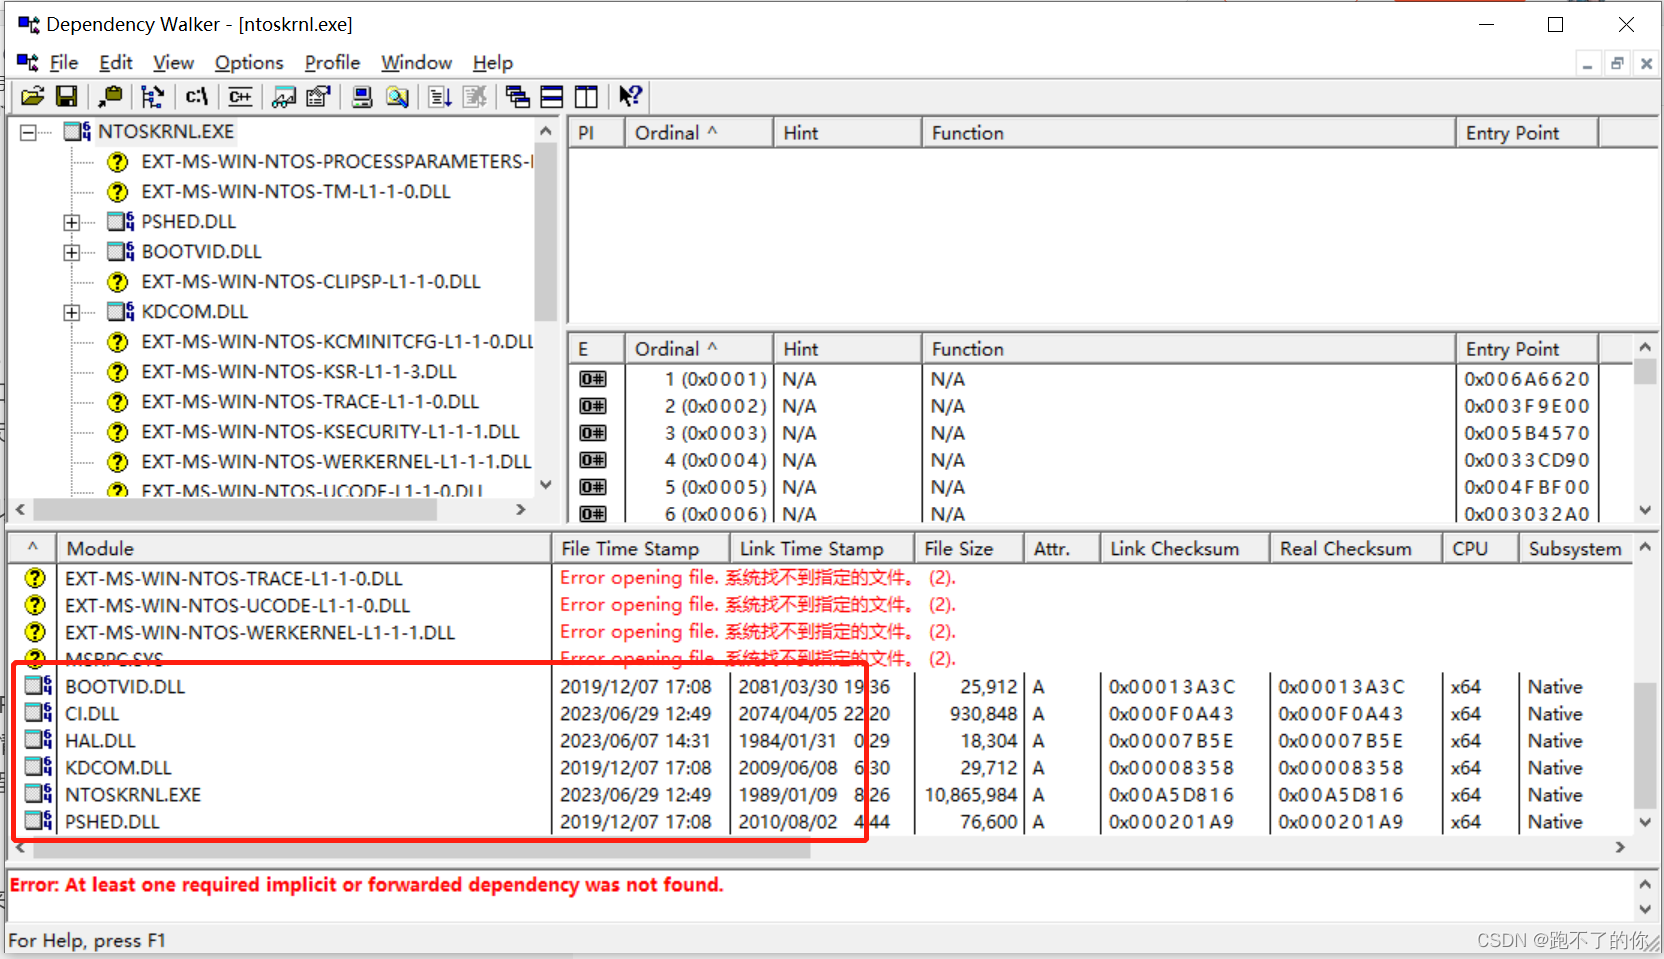Open the Window menu
This screenshot has width=1664, height=959.
[x=416, y=62]
